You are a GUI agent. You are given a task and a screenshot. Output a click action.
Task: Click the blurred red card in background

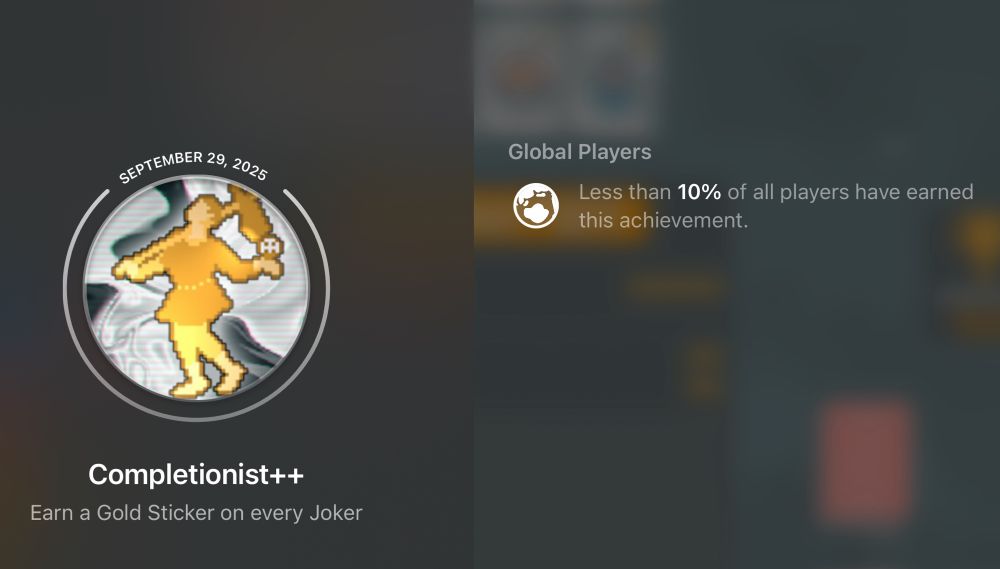tap(865, 461)
